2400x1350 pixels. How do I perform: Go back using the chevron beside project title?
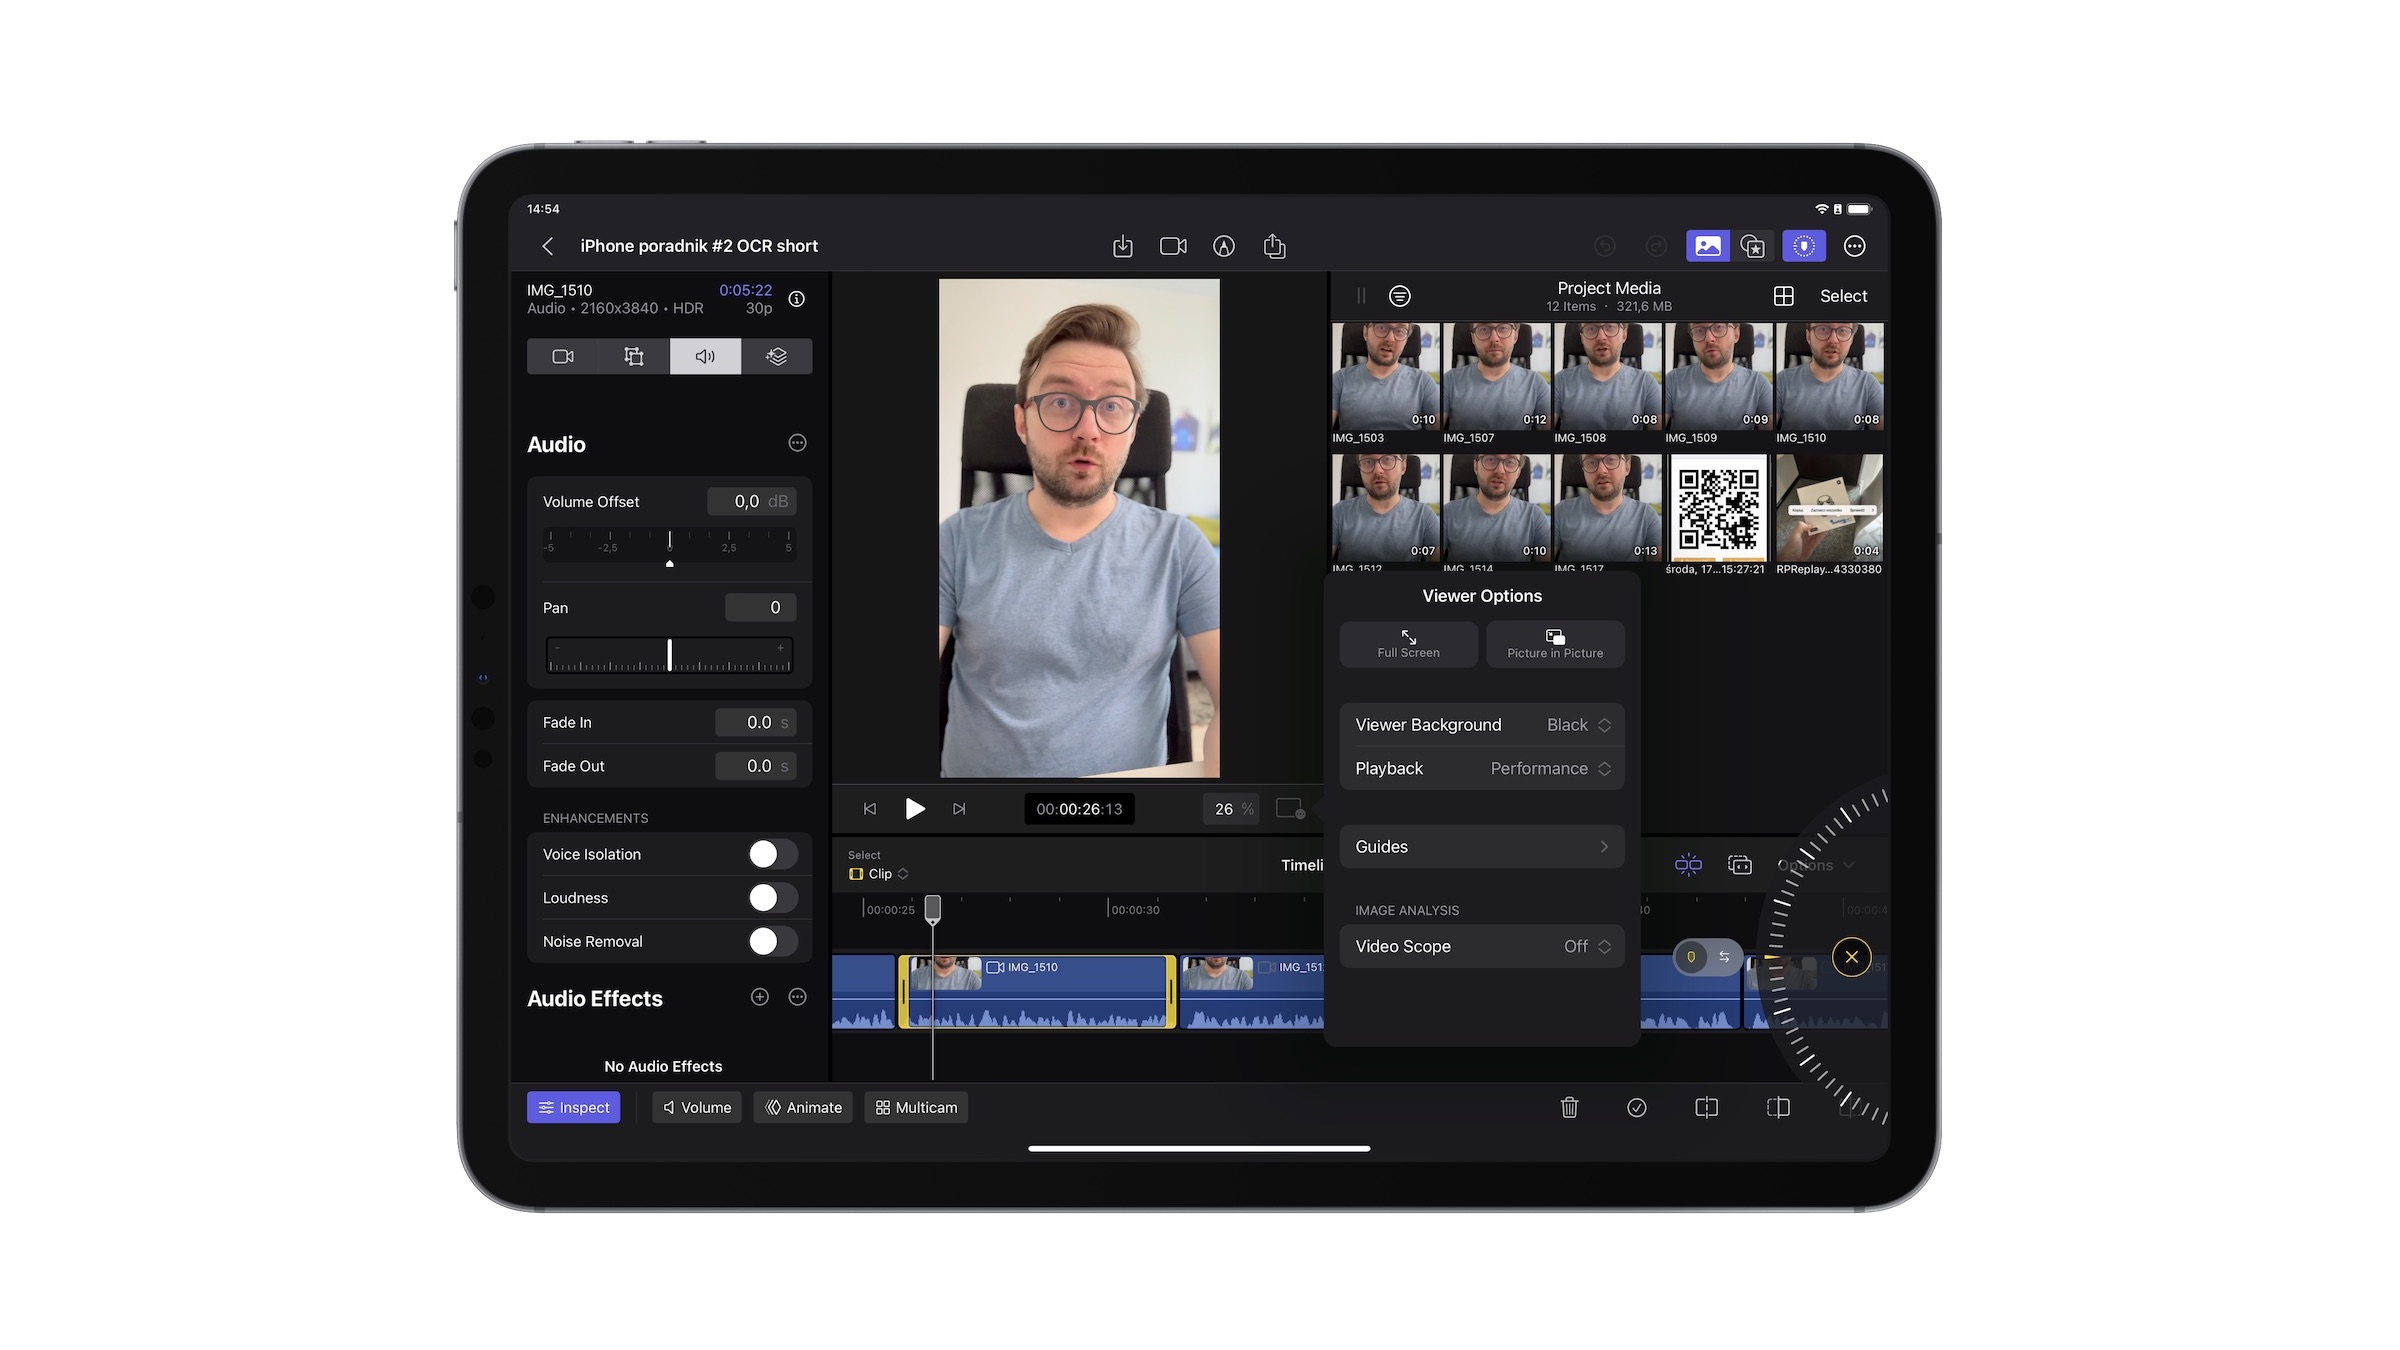pyautogui.click(x=547, y=246)
